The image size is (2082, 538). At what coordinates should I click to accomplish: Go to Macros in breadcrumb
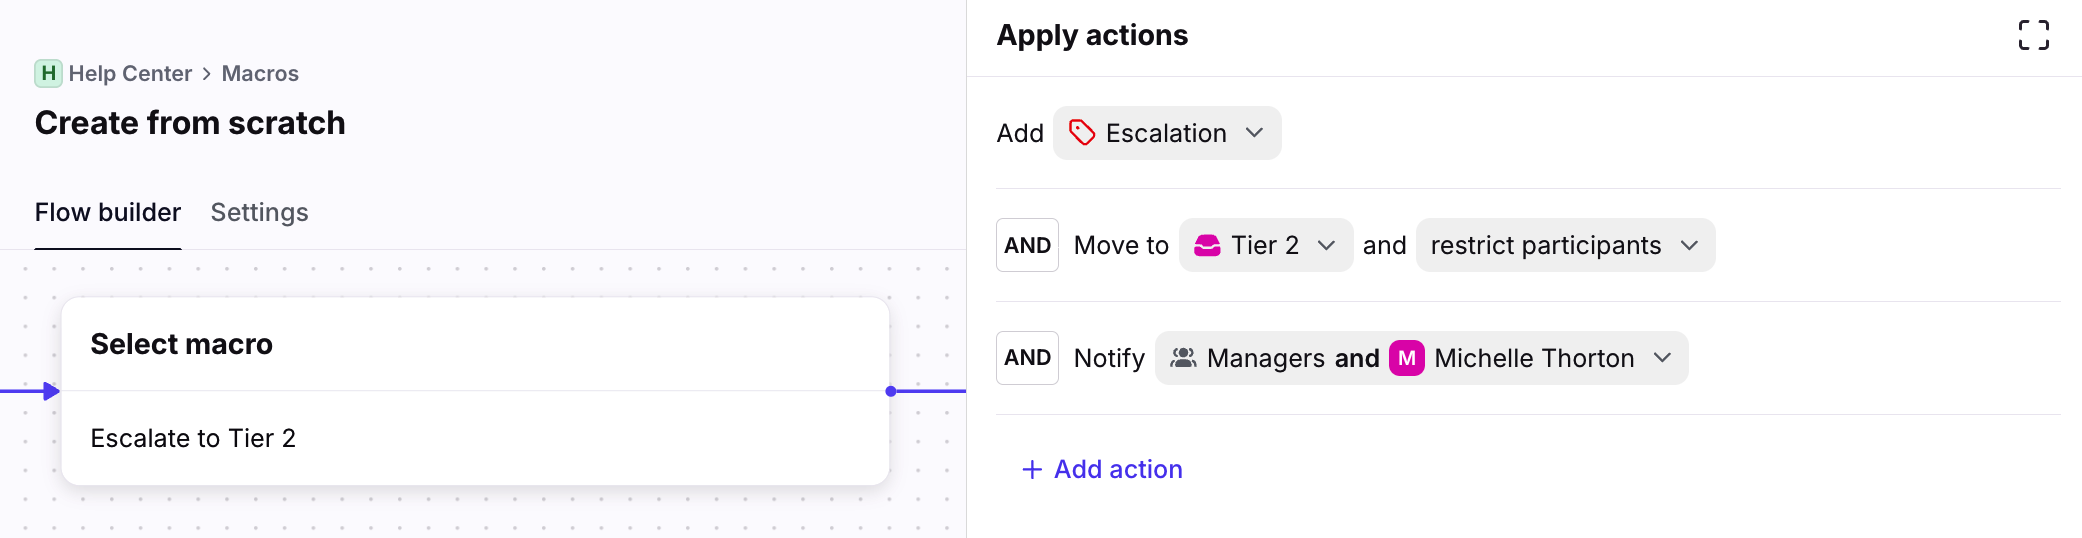[x=260, y=74]
